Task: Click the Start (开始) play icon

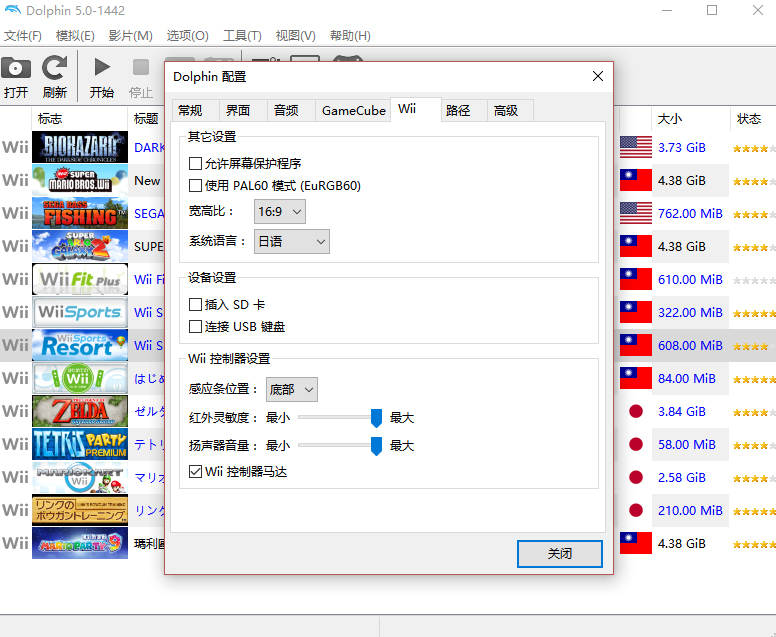Action: [x=102, y=67]
